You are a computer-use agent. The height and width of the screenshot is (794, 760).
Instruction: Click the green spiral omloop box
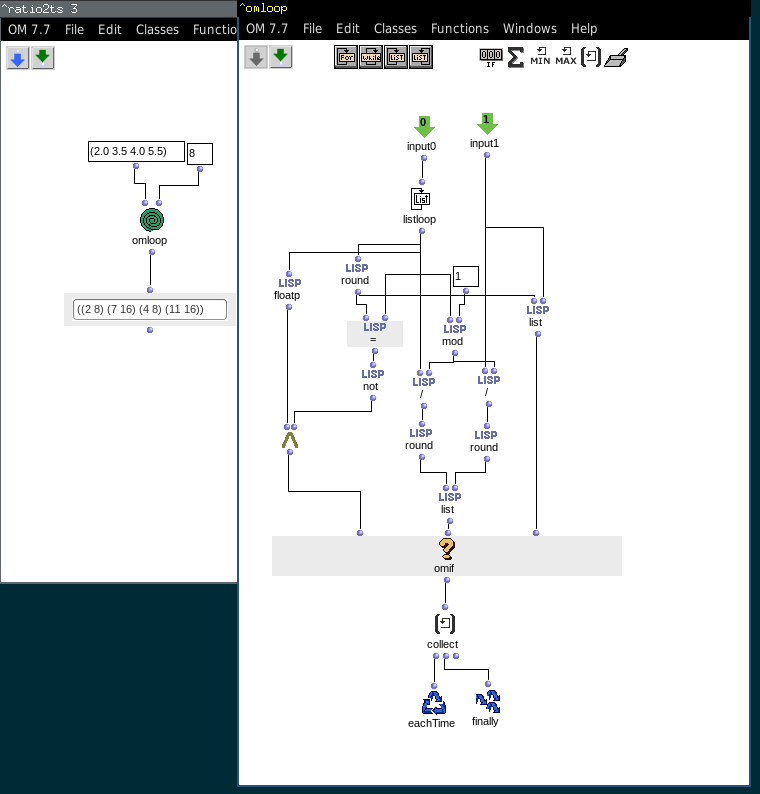point(151,220)
